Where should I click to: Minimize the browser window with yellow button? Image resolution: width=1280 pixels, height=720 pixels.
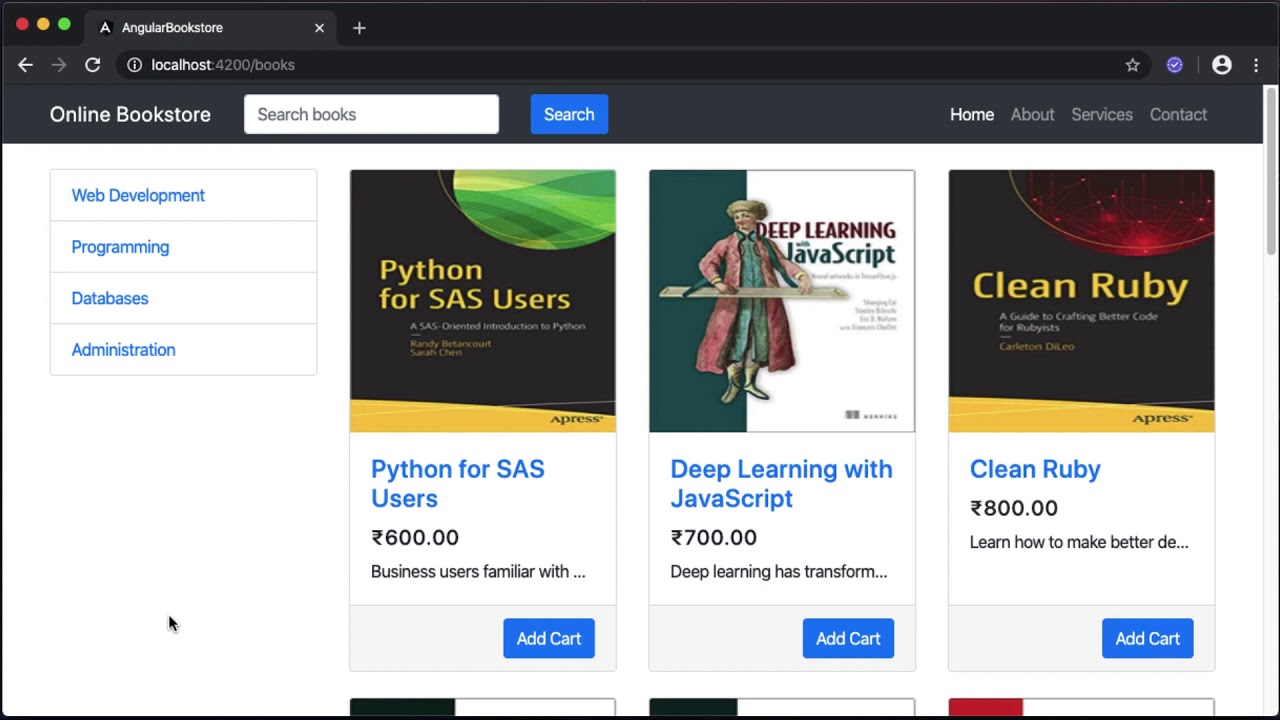point(43,24)
